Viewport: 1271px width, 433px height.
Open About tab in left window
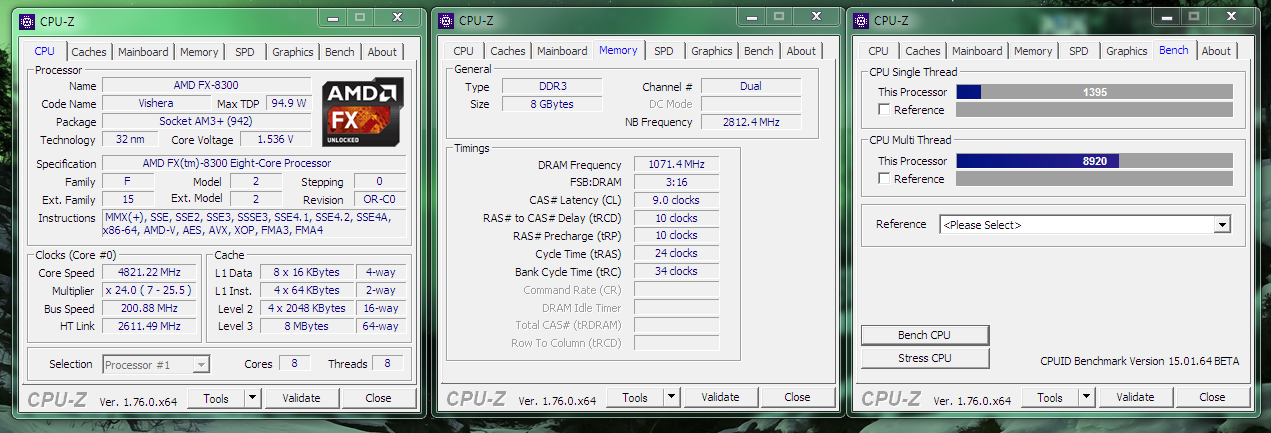tap(382, 52)
